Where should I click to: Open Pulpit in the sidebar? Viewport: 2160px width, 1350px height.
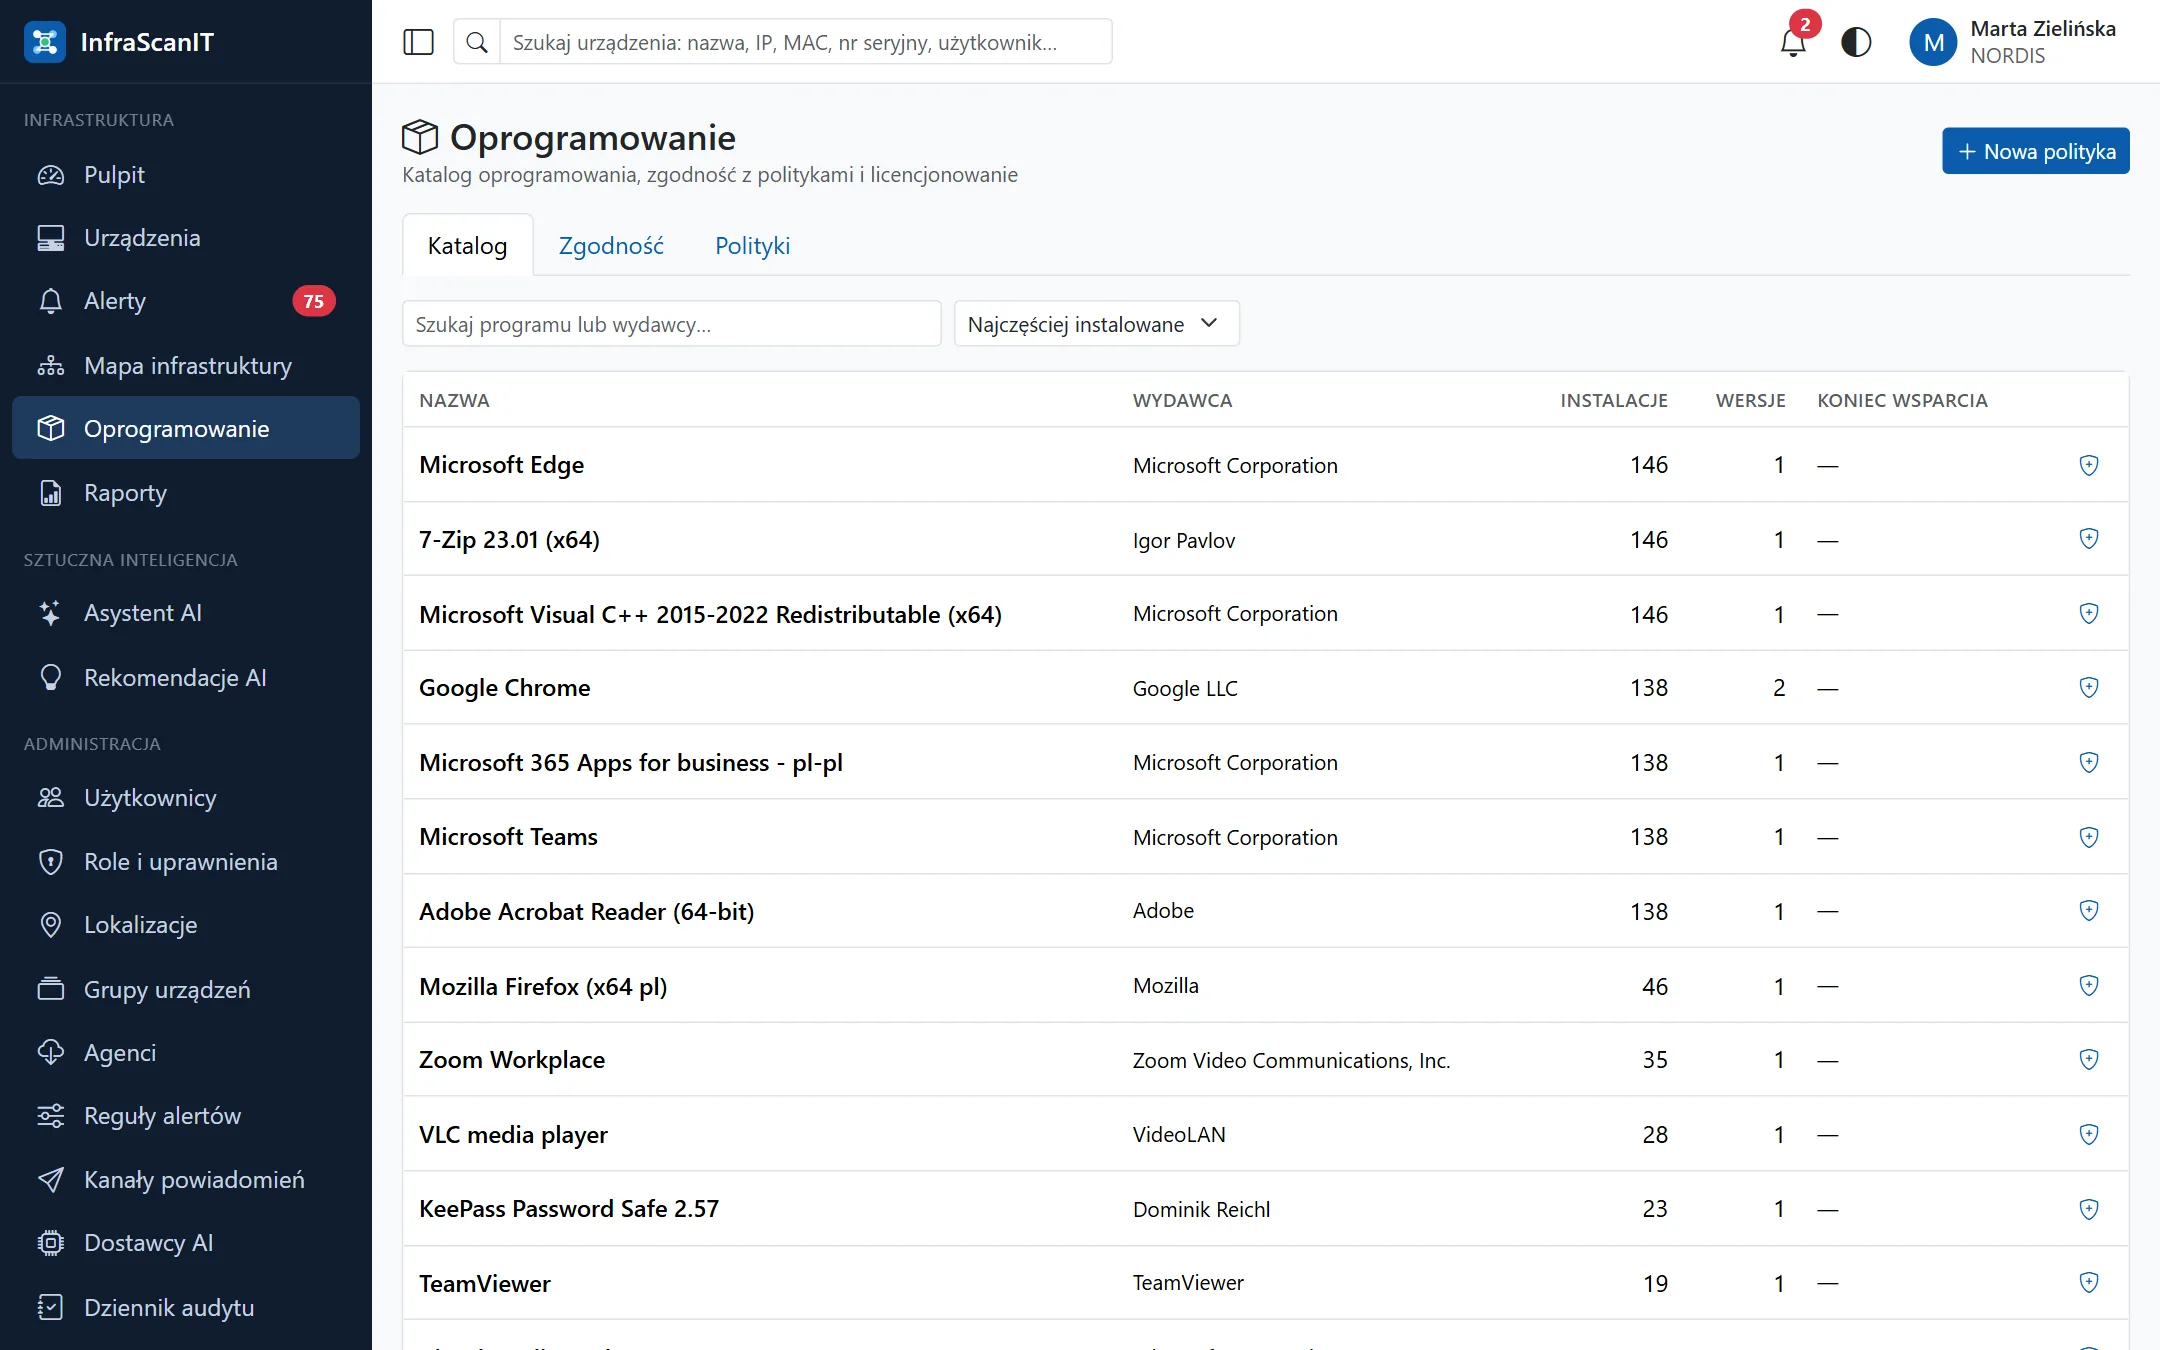click(186, 175)
